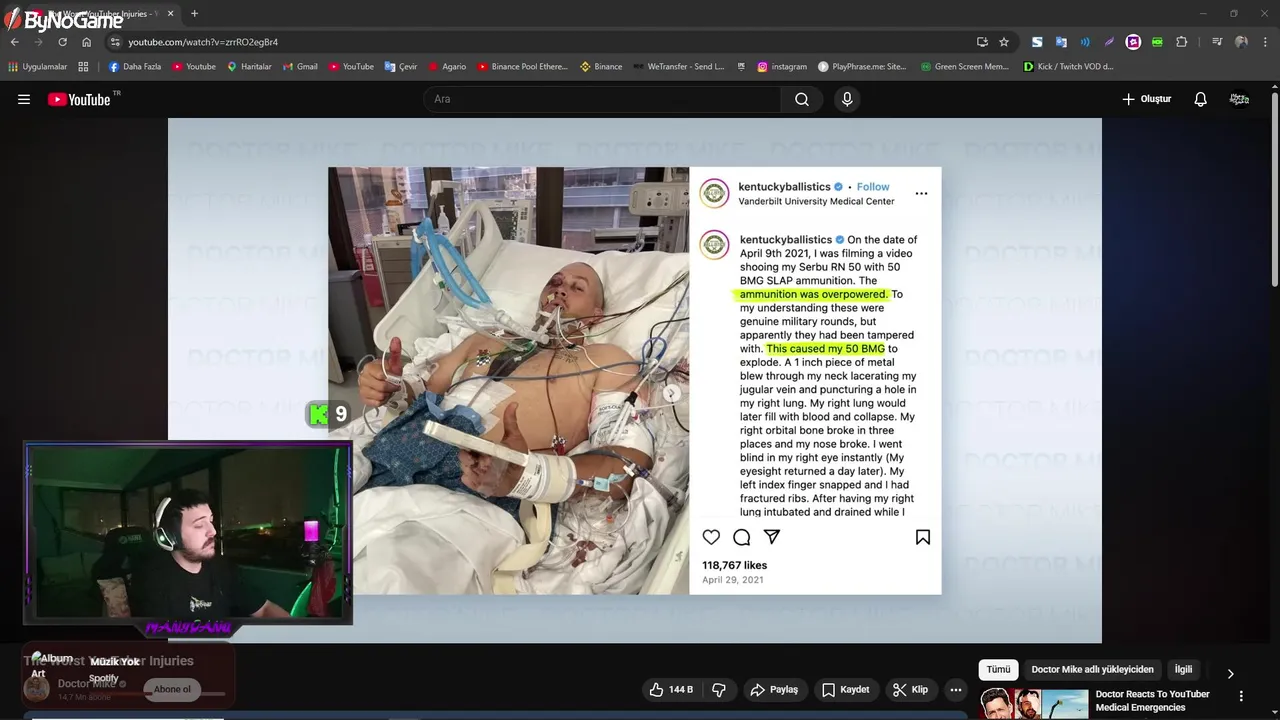Open the Chrome extensions puzzle icon
The height and width of the screenshot is (720, 1280).
click(x=1182, y=42)
